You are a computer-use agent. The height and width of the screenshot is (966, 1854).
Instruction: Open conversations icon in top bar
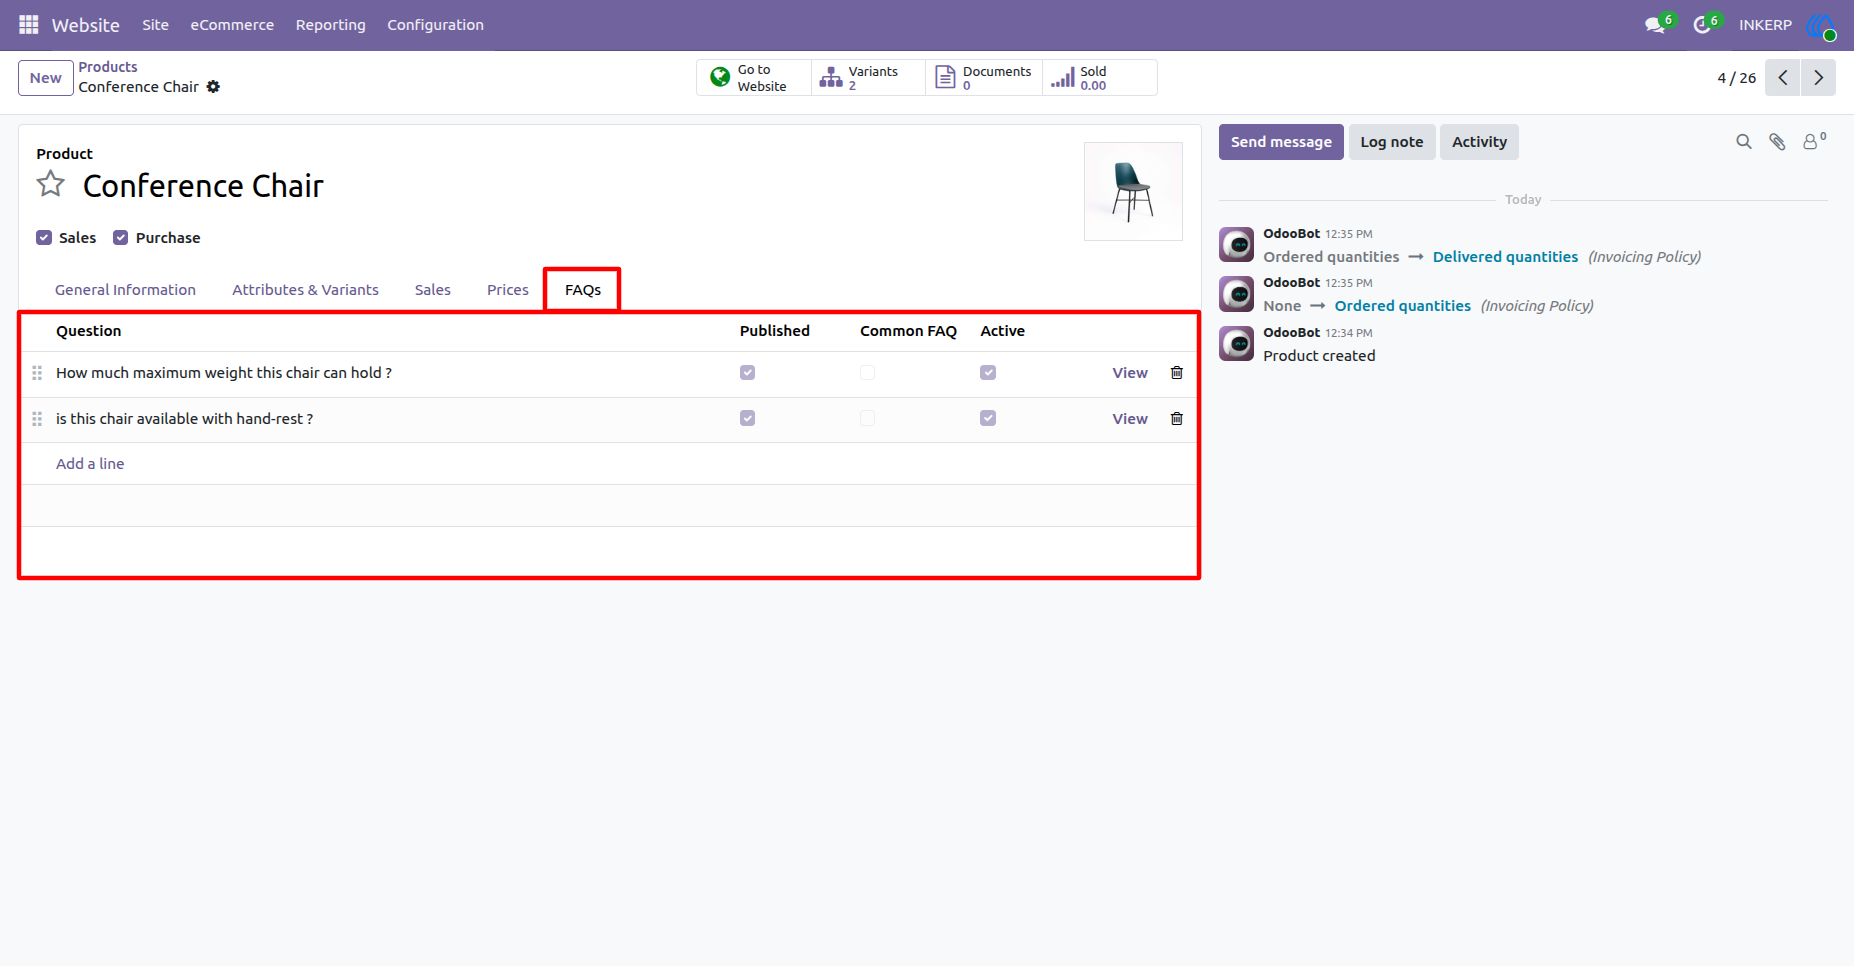1658,24
